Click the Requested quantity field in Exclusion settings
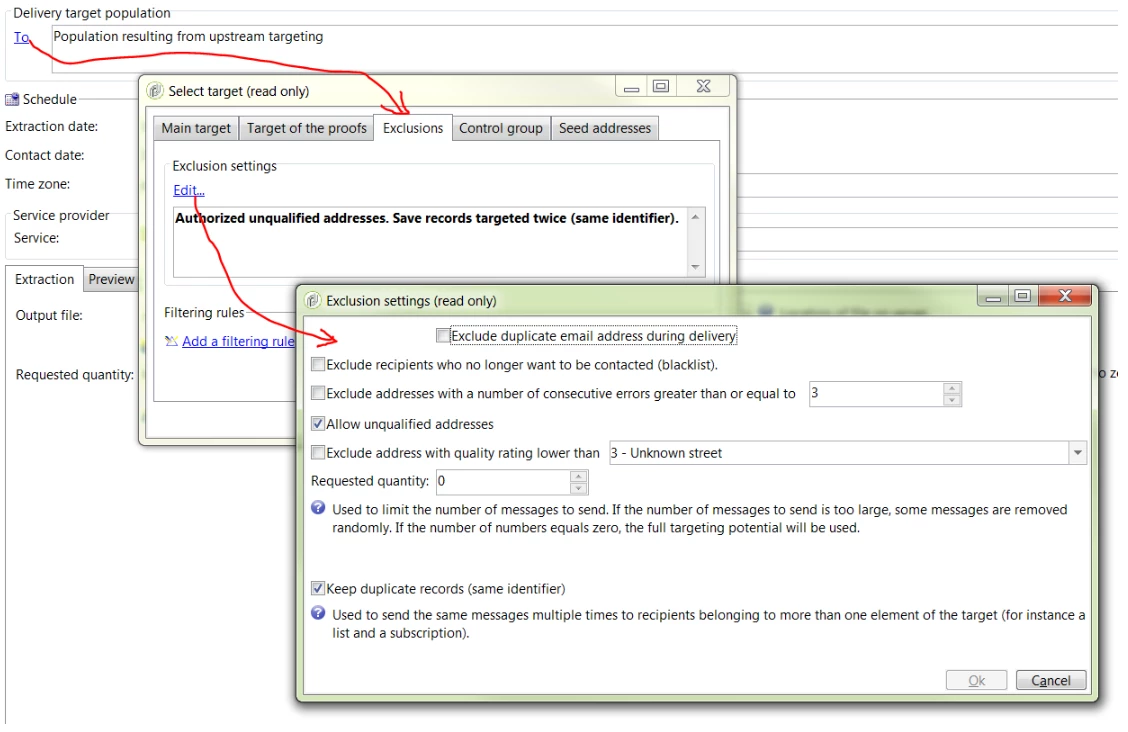The height and width of the screenshot is (732, 1128). pyautogui.click(x=503, y=482)
